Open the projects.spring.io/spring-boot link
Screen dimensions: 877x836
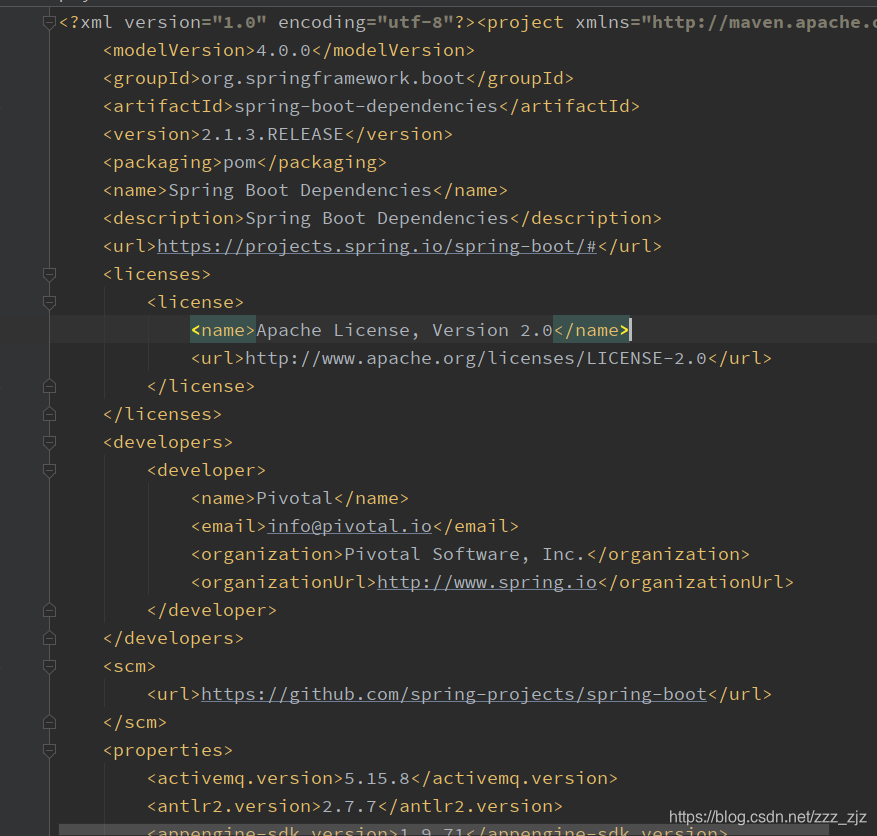[x=377, y=246]
